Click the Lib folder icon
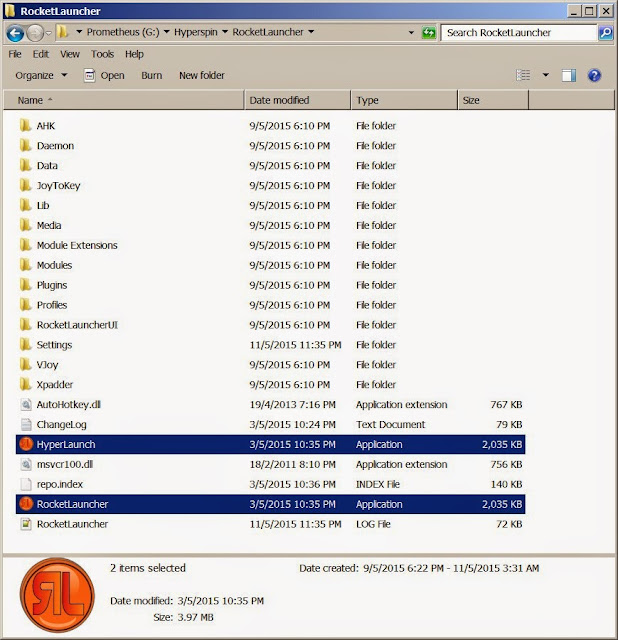Screen dimensions: 618x640 point(26,205)
